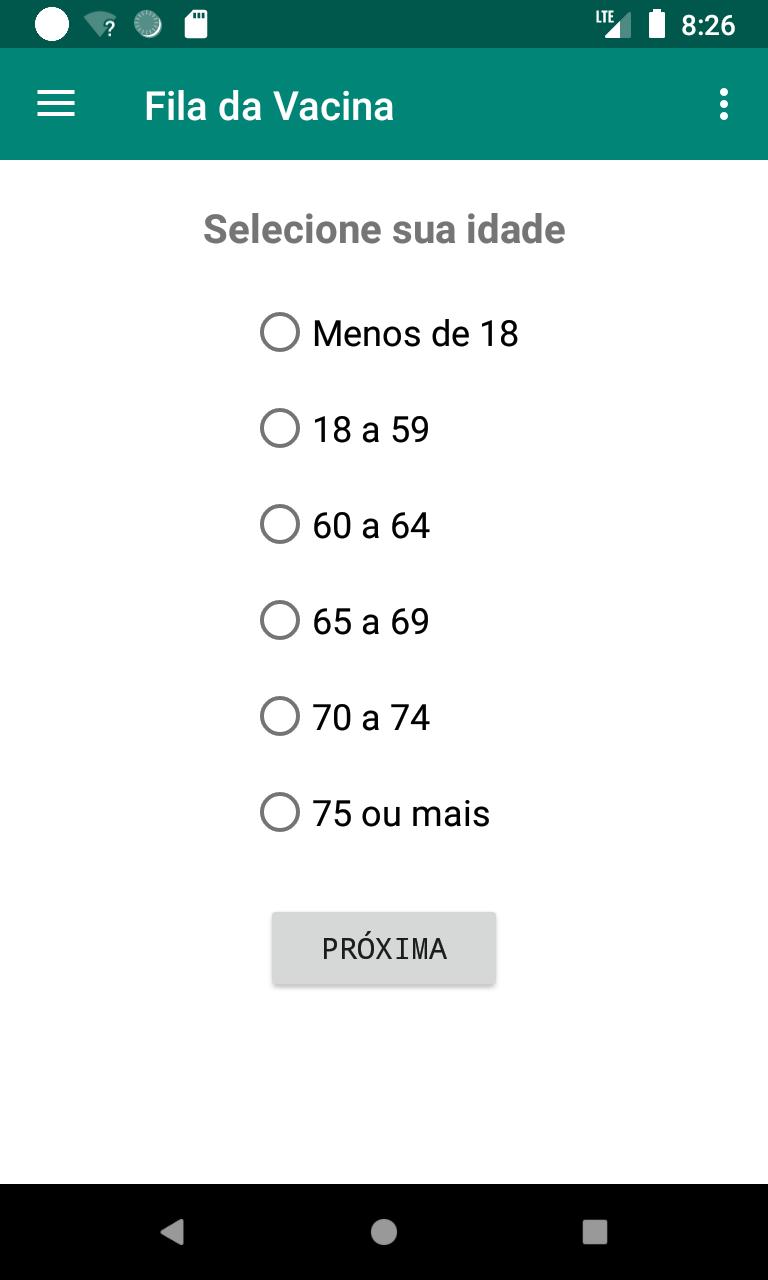Tap the SD card status icon
This screenshot has height=1280, width=768.
(196, 25)
